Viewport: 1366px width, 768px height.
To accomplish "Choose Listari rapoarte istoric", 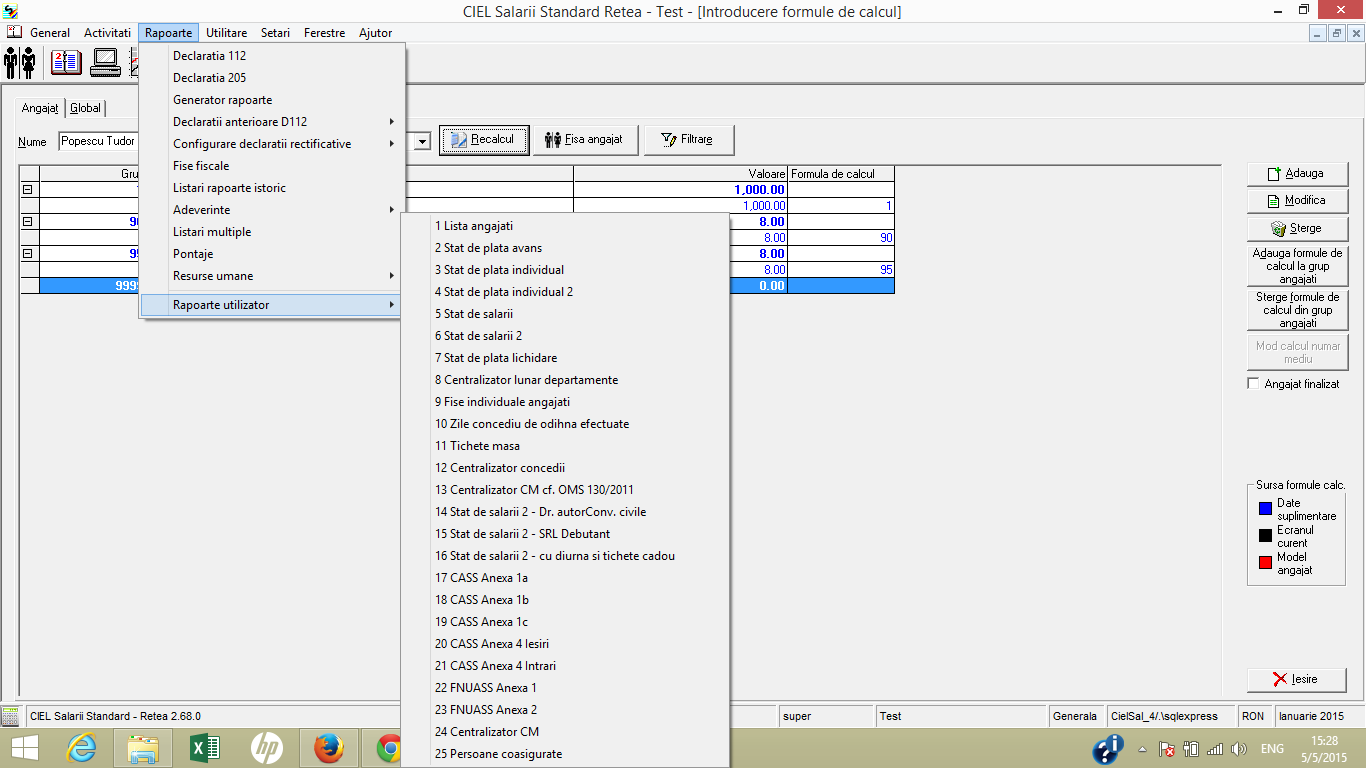I will [x=273, y=188].
